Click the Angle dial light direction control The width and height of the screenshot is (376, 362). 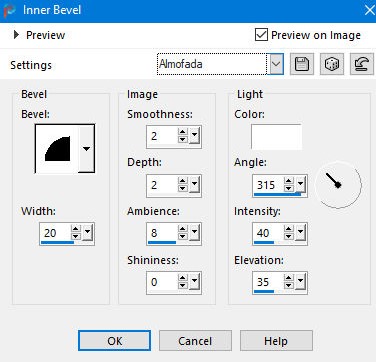(x=338, y=184)
